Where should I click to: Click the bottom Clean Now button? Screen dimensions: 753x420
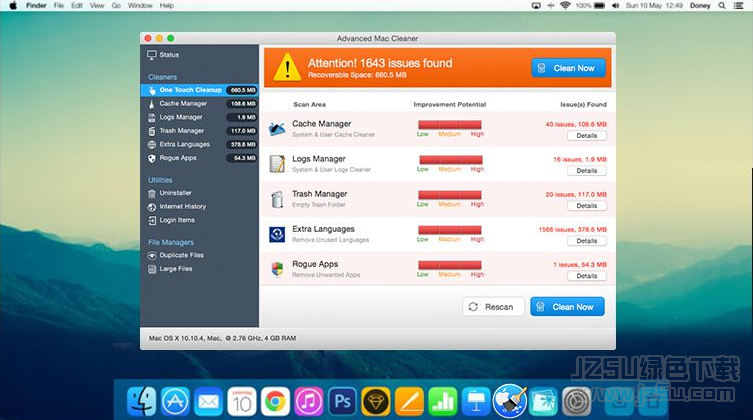pos(567,307)
